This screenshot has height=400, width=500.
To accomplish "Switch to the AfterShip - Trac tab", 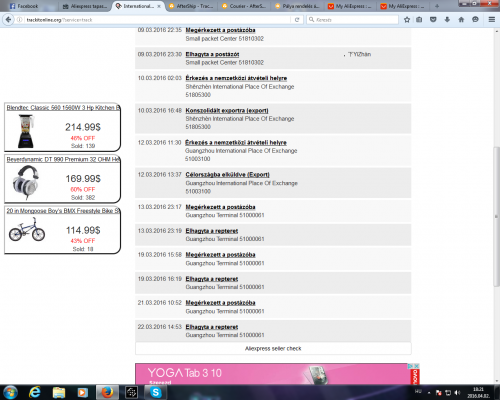I will pos(191,6).
